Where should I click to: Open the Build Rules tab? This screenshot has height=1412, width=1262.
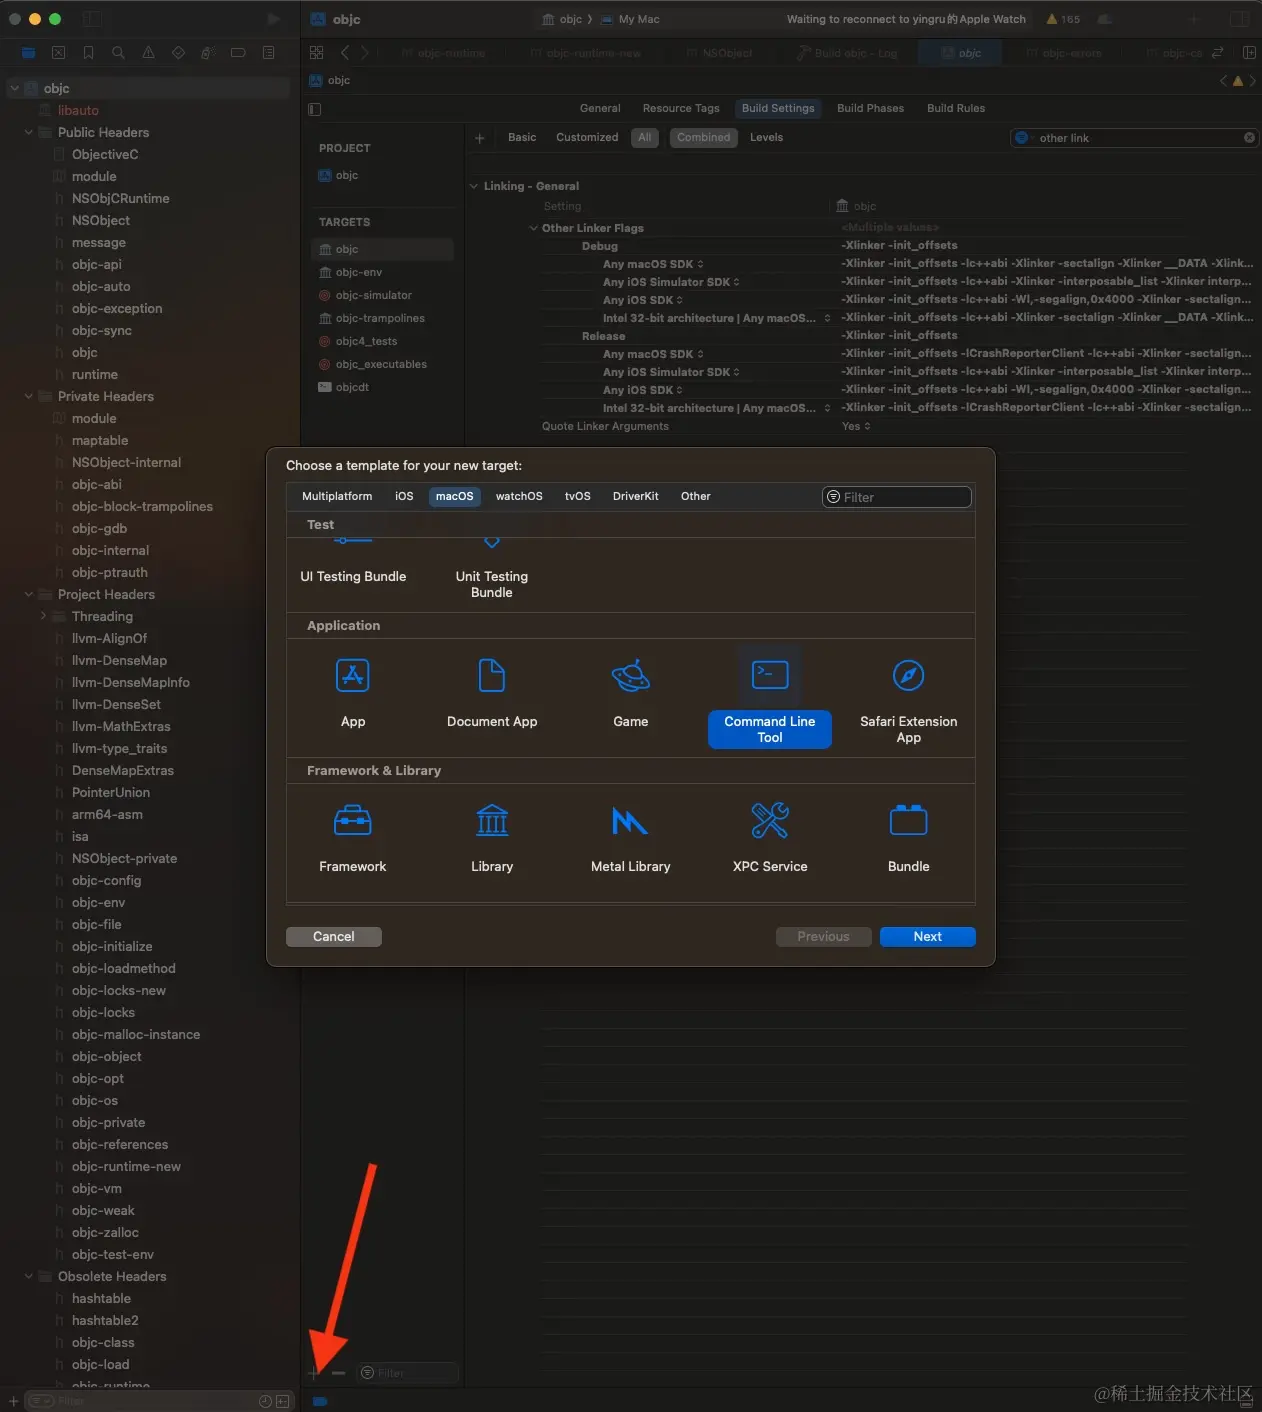click(956, 109)
